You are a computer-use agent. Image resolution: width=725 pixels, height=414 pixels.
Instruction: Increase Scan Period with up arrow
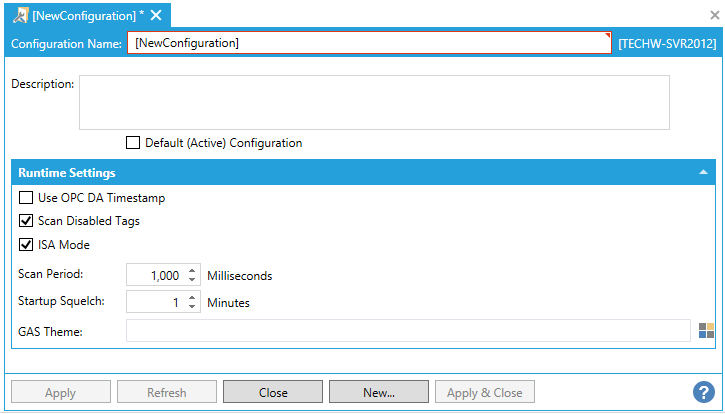pos(193,271)
